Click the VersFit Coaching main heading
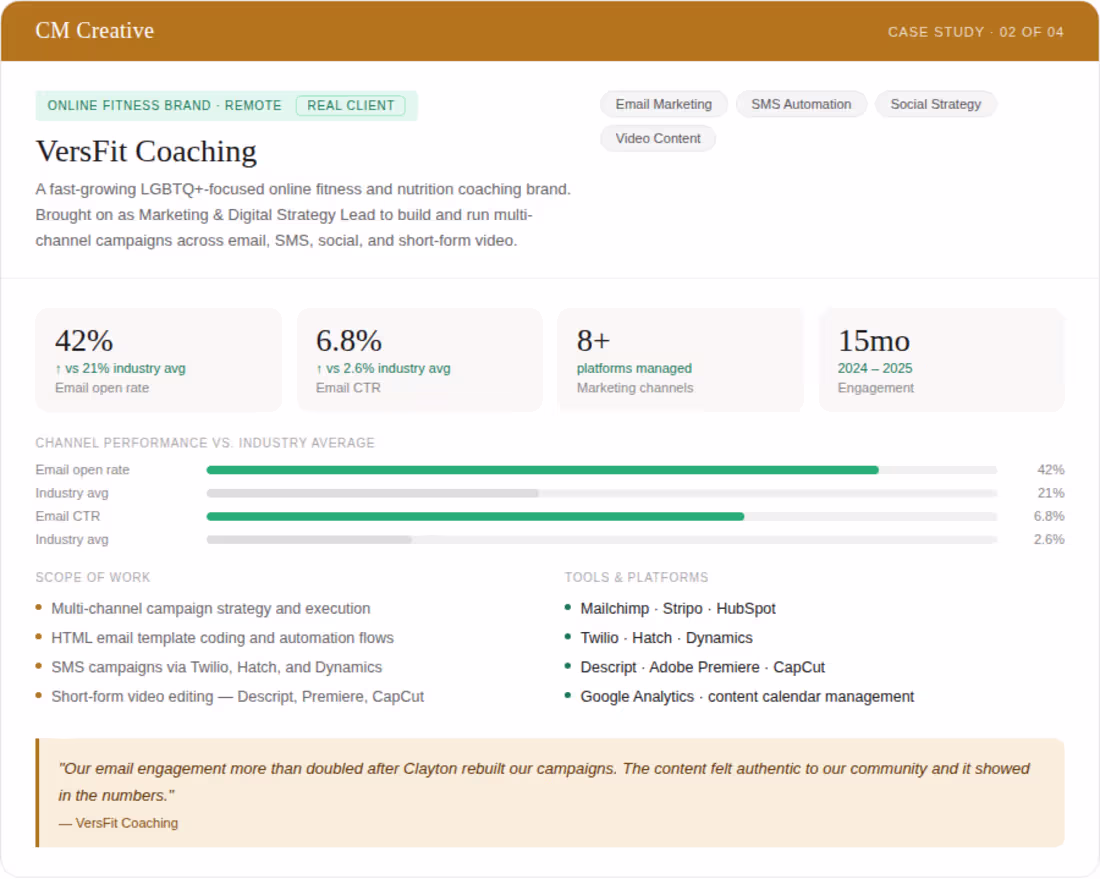The image size is (1100, 879). (146, 152)
